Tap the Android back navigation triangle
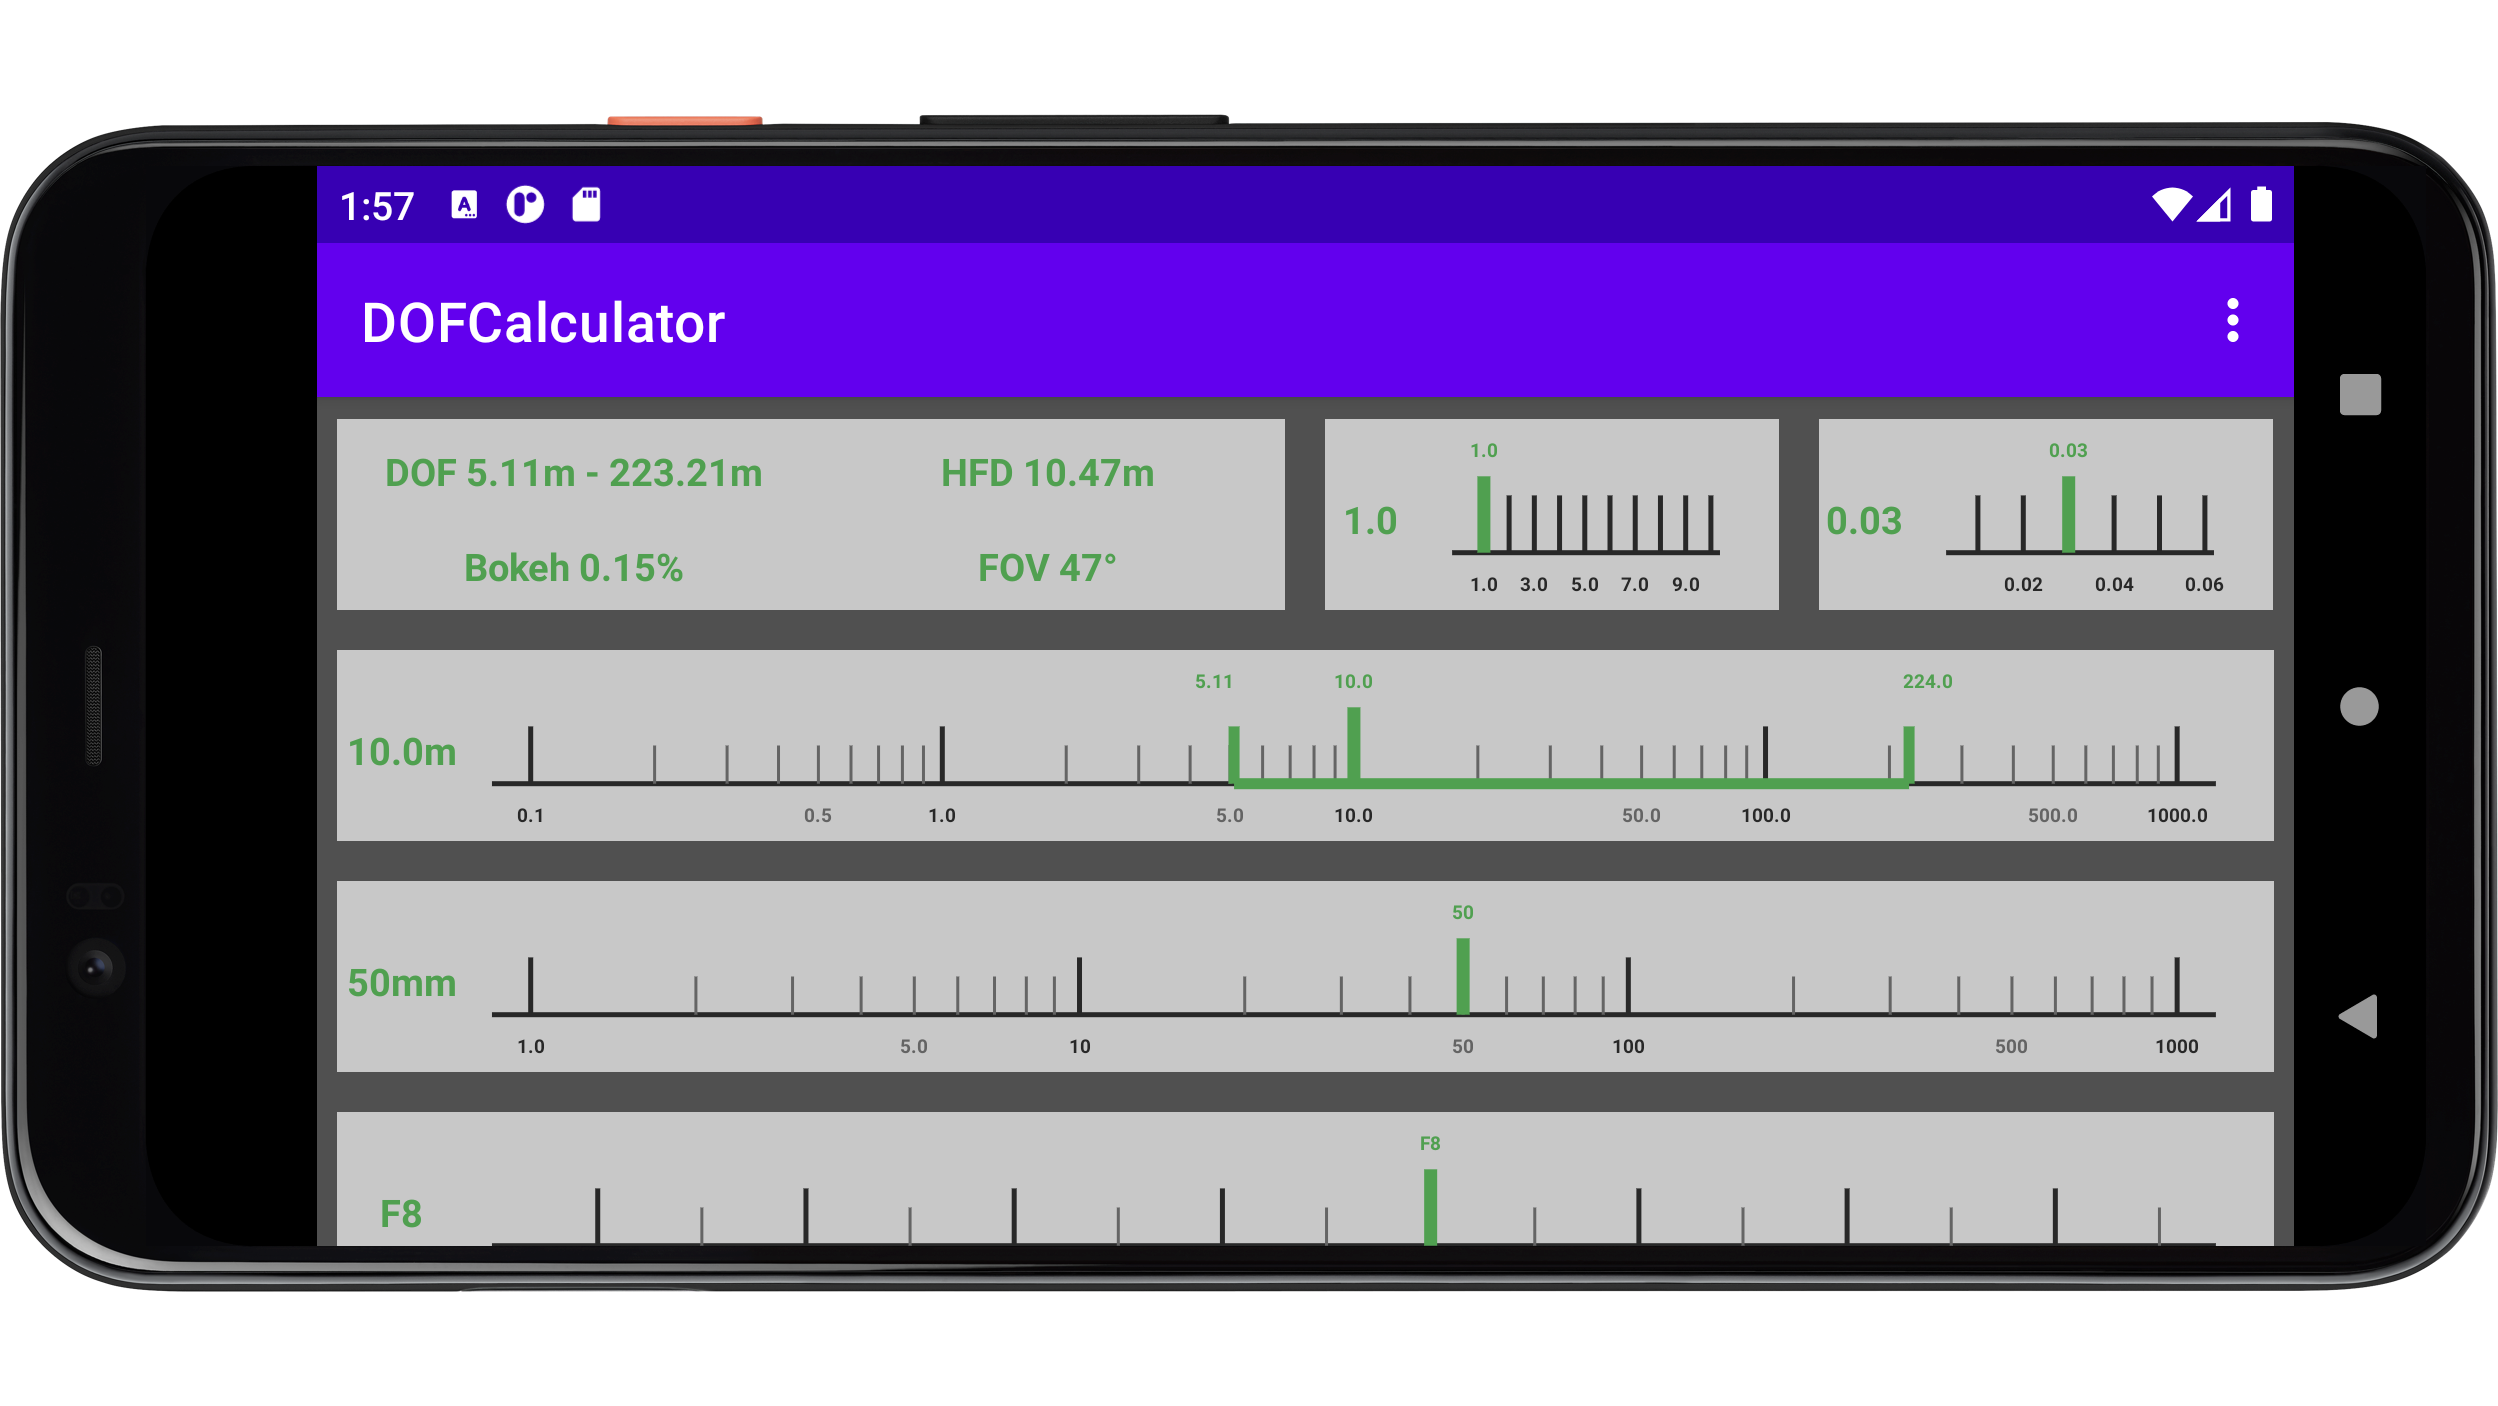 tap(2358, 1017)
